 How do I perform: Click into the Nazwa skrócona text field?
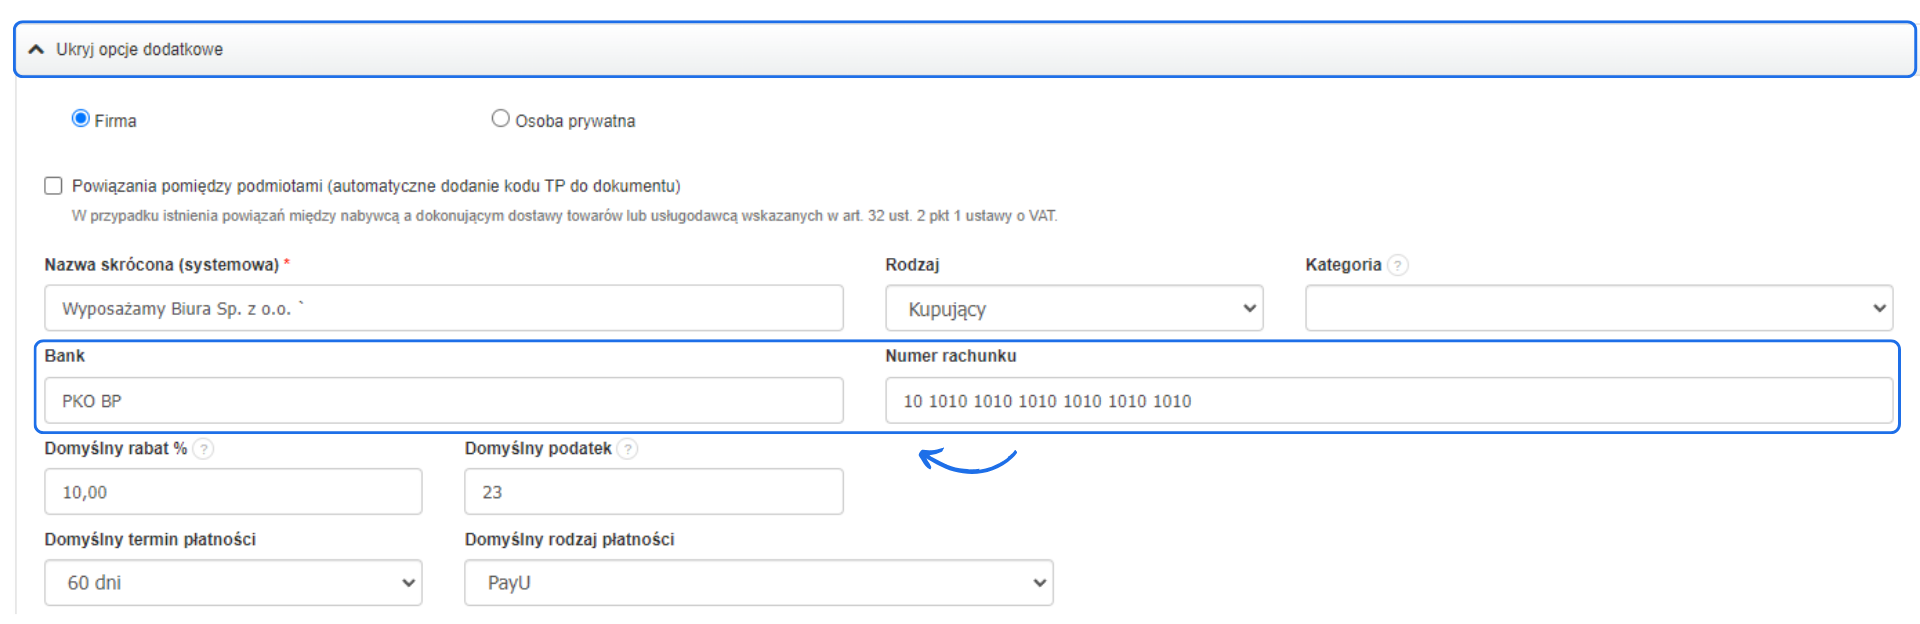(x=443, y=309)
